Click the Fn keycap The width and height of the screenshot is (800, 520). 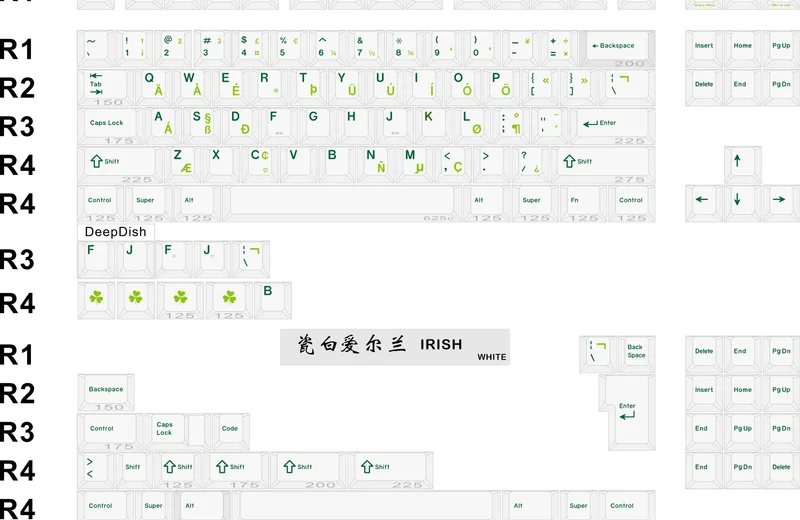pos(584,204)
